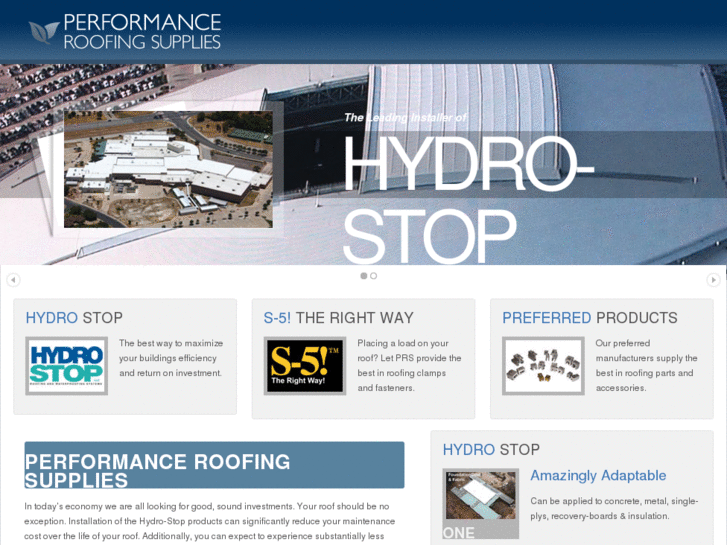This screenshot has height=545, width=727.
Task: Open the S-5! THE RIGHT WAY heading
Action: click(x=338, y=318)
